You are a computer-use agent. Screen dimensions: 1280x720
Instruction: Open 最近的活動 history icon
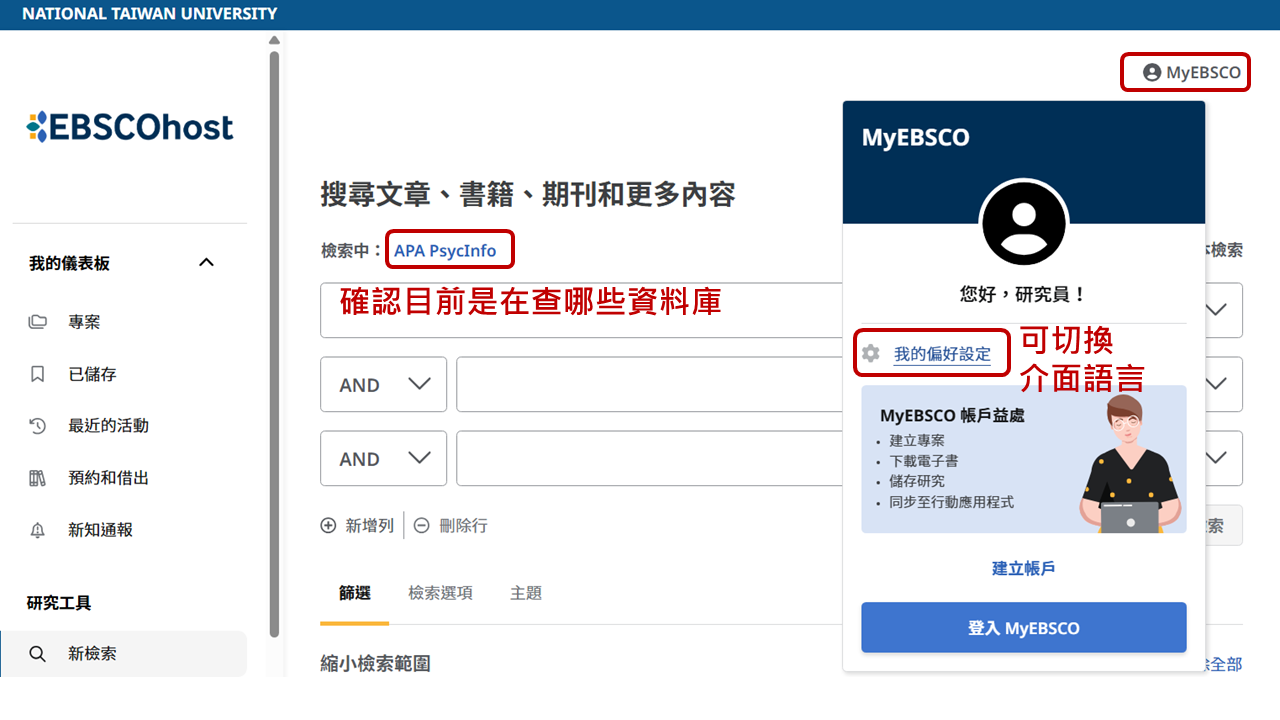click(x=38, y=426)
